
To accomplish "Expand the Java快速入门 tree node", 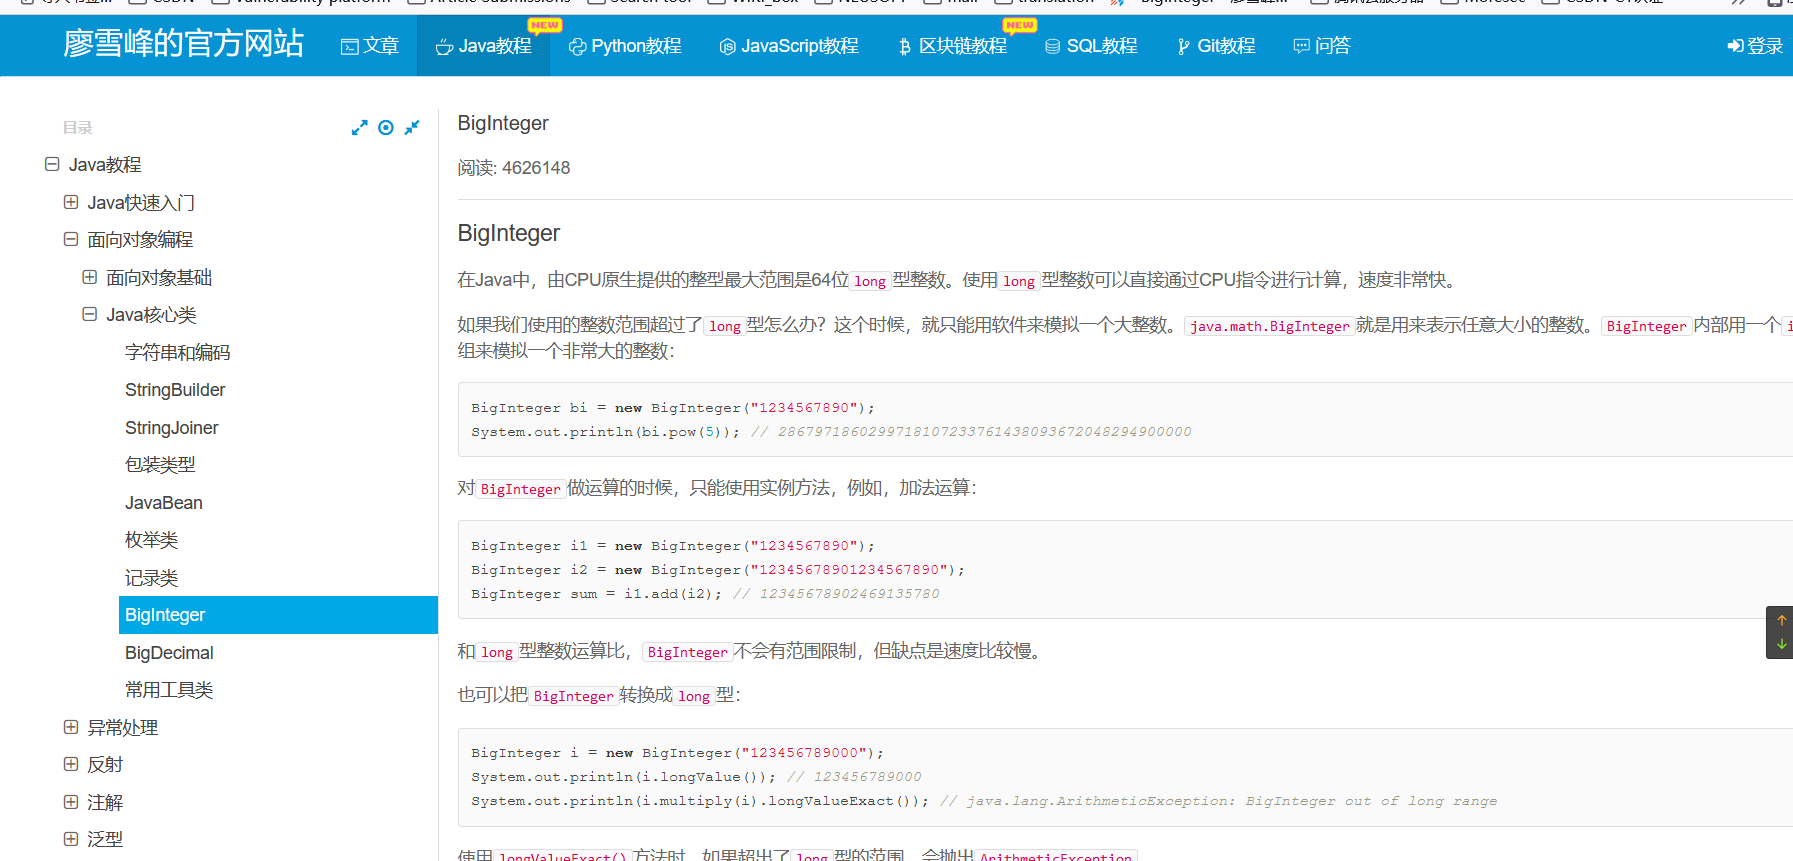I will (71, 202).
